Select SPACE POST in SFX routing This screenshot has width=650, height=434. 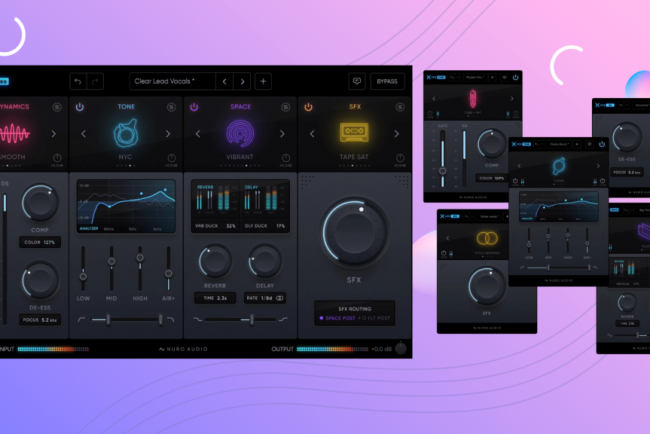click(x=337, y=318)
